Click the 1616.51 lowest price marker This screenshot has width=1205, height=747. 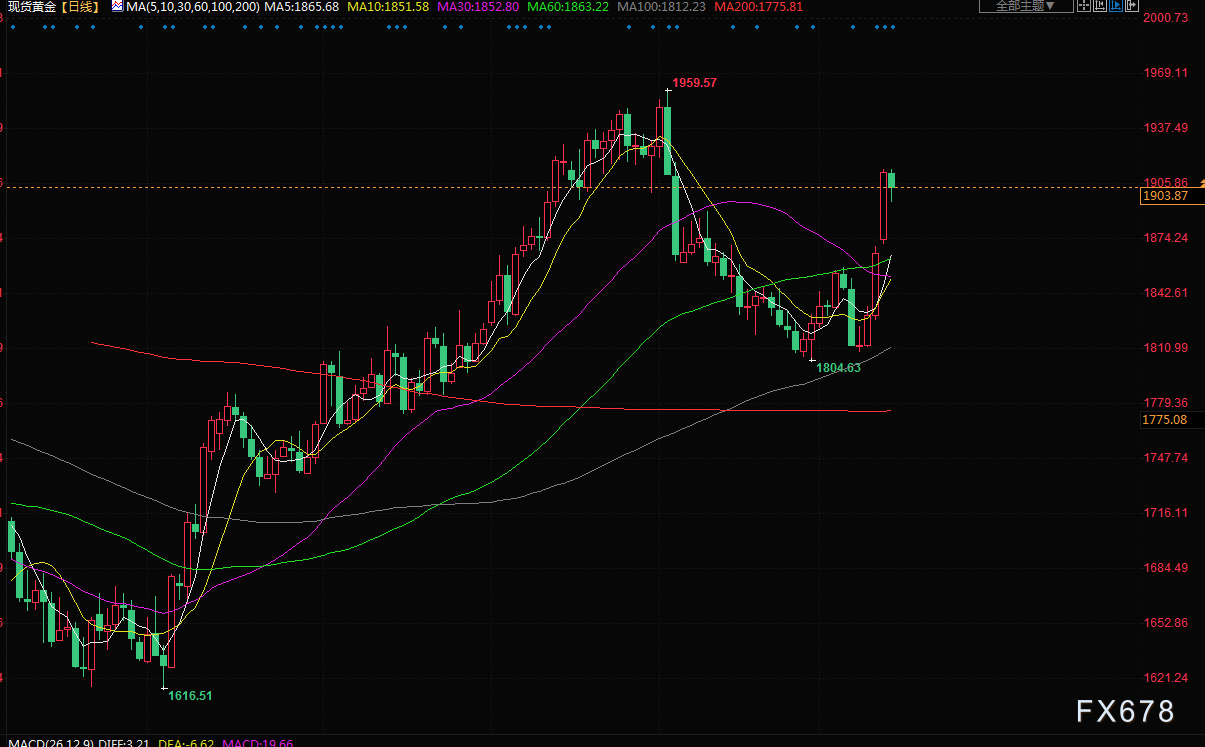tap(190, 695)
